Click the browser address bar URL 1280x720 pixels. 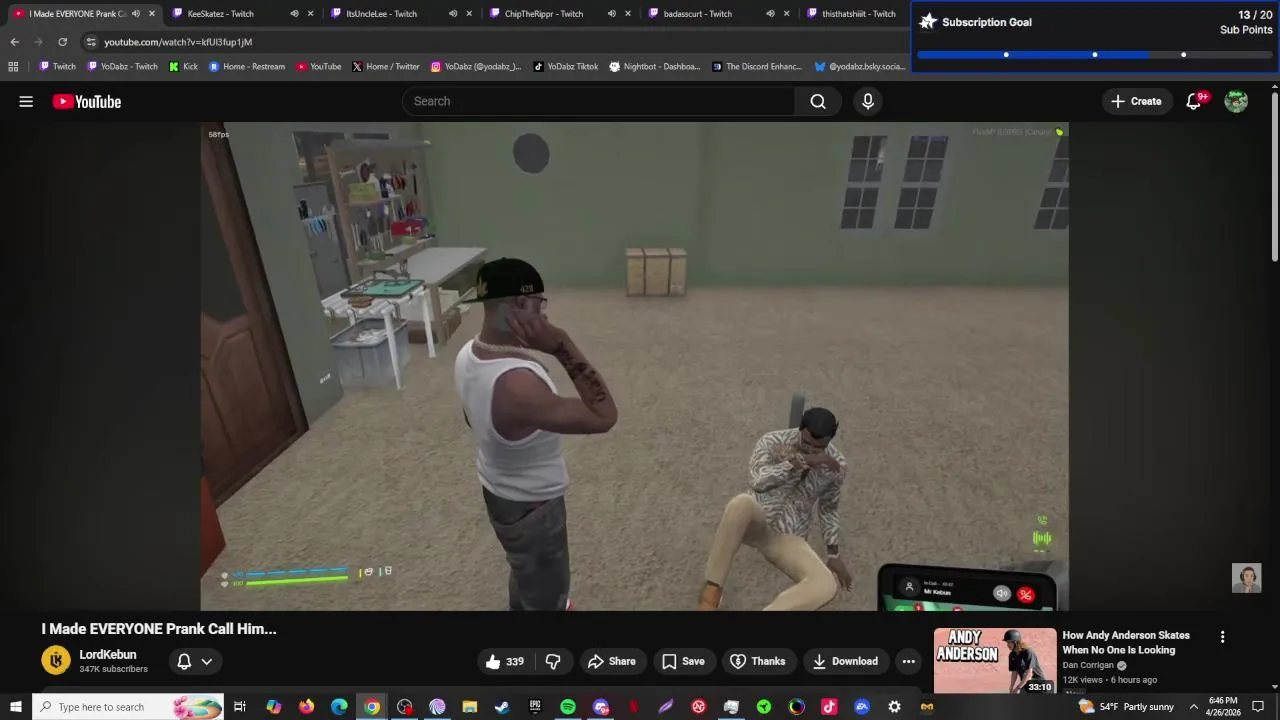pyautogui.click(x=178, y=42)
